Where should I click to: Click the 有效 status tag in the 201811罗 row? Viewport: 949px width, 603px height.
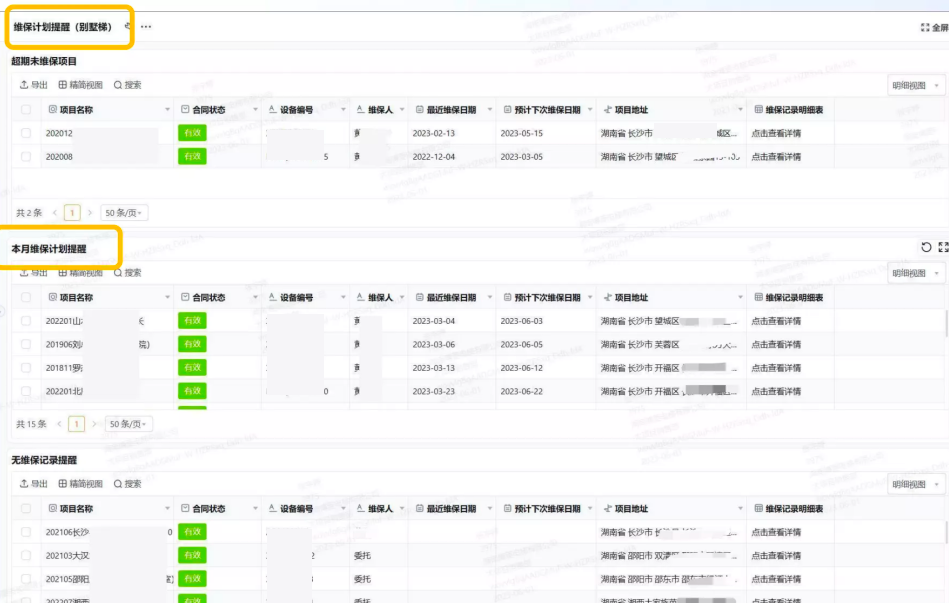pos(192,367)
